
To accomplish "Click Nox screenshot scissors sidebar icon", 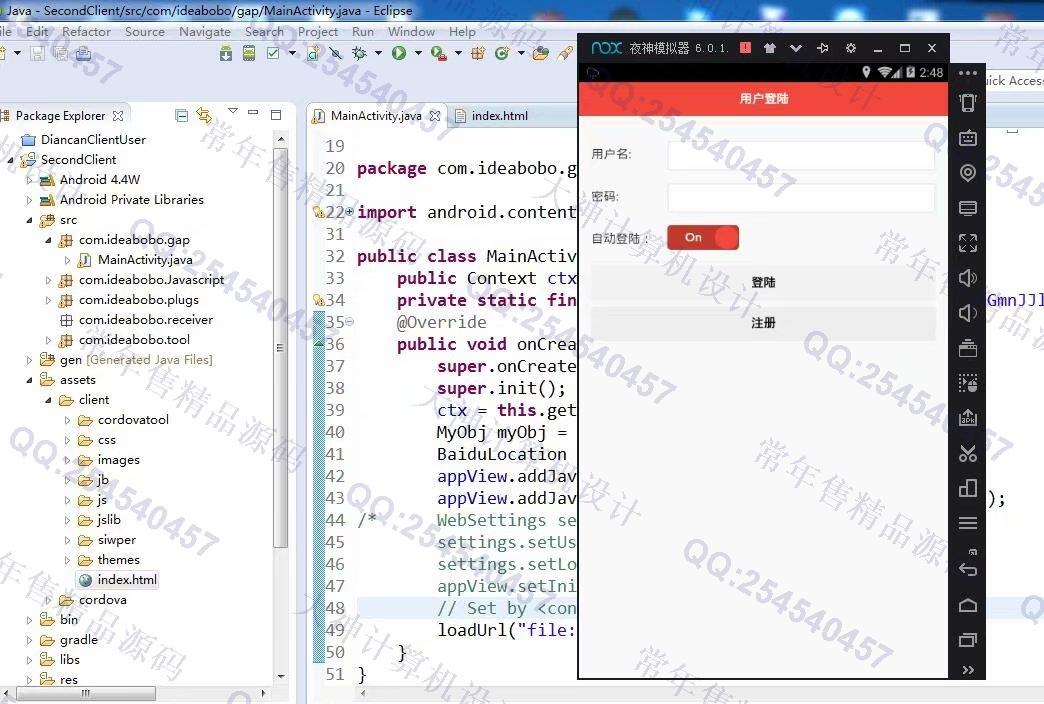I will point(967,454).
